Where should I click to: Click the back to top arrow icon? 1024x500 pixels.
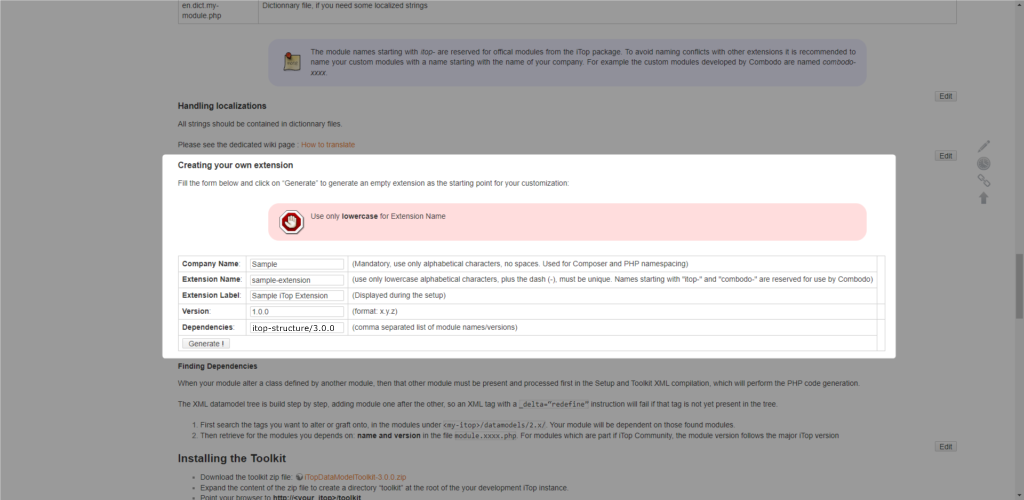pyautogui.click(x=984, y=198)
